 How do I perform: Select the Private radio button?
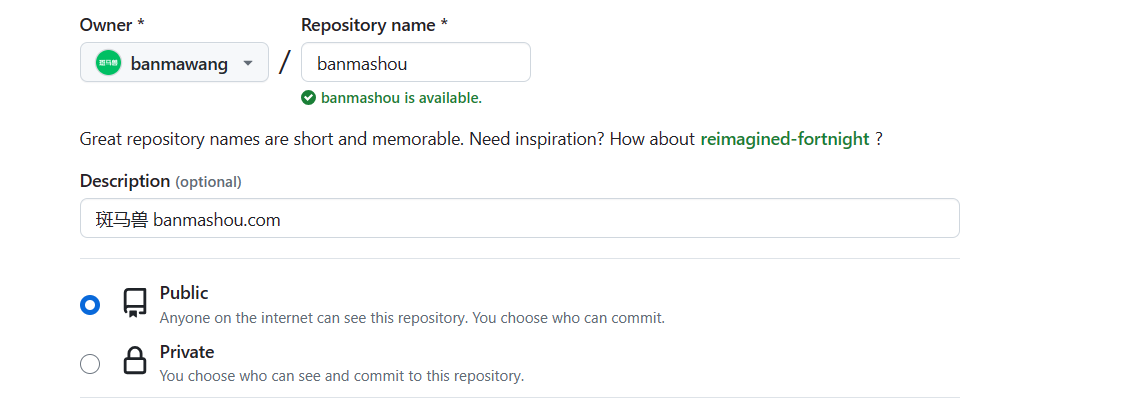click(x=90, y=363)
